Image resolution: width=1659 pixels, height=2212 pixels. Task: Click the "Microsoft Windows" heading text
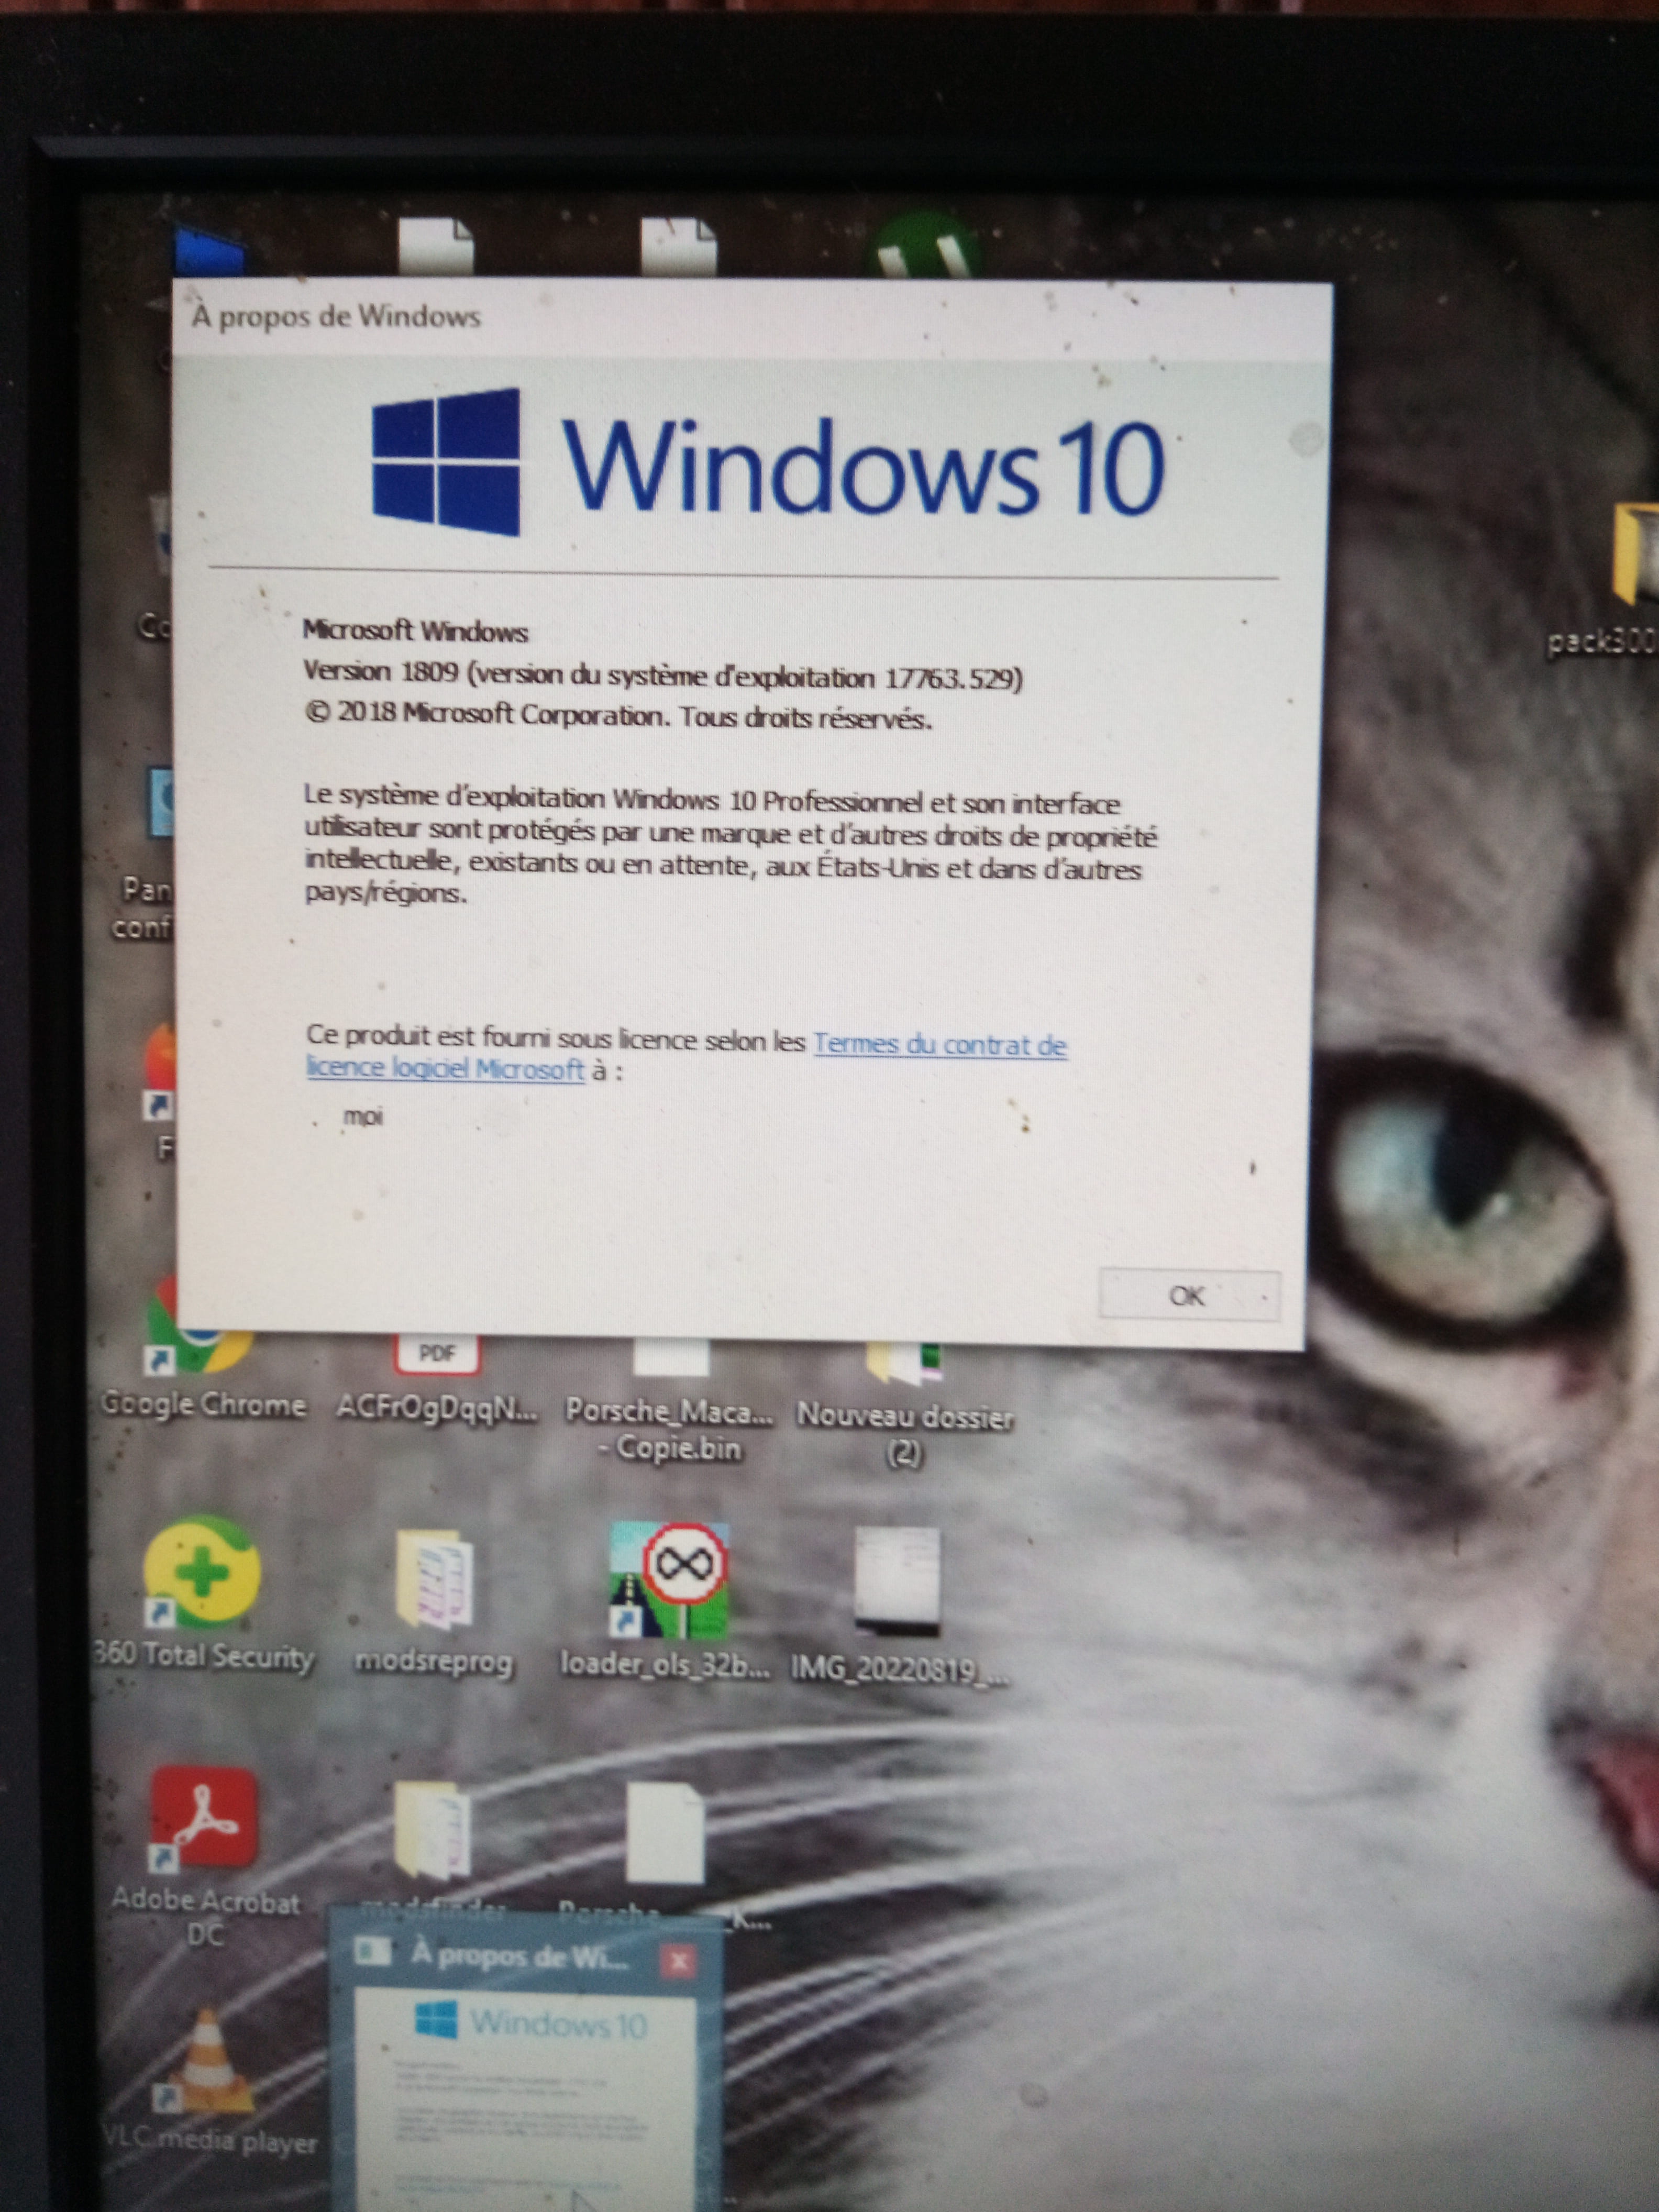coord(415,631)
